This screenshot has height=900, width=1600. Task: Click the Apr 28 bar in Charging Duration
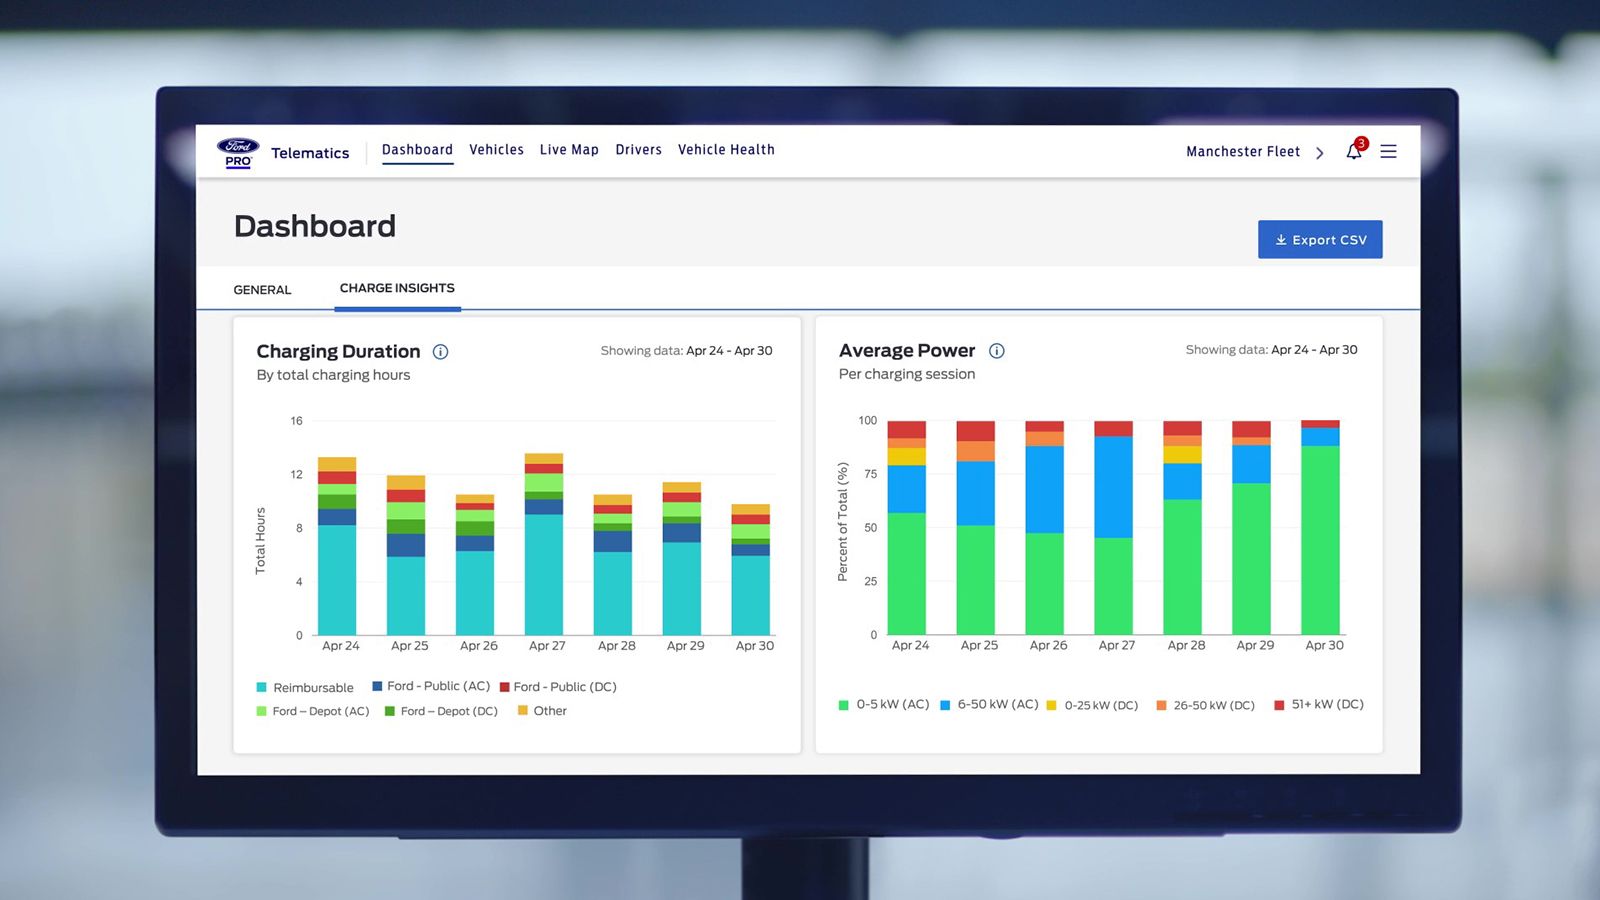click(x=613, y=565)
